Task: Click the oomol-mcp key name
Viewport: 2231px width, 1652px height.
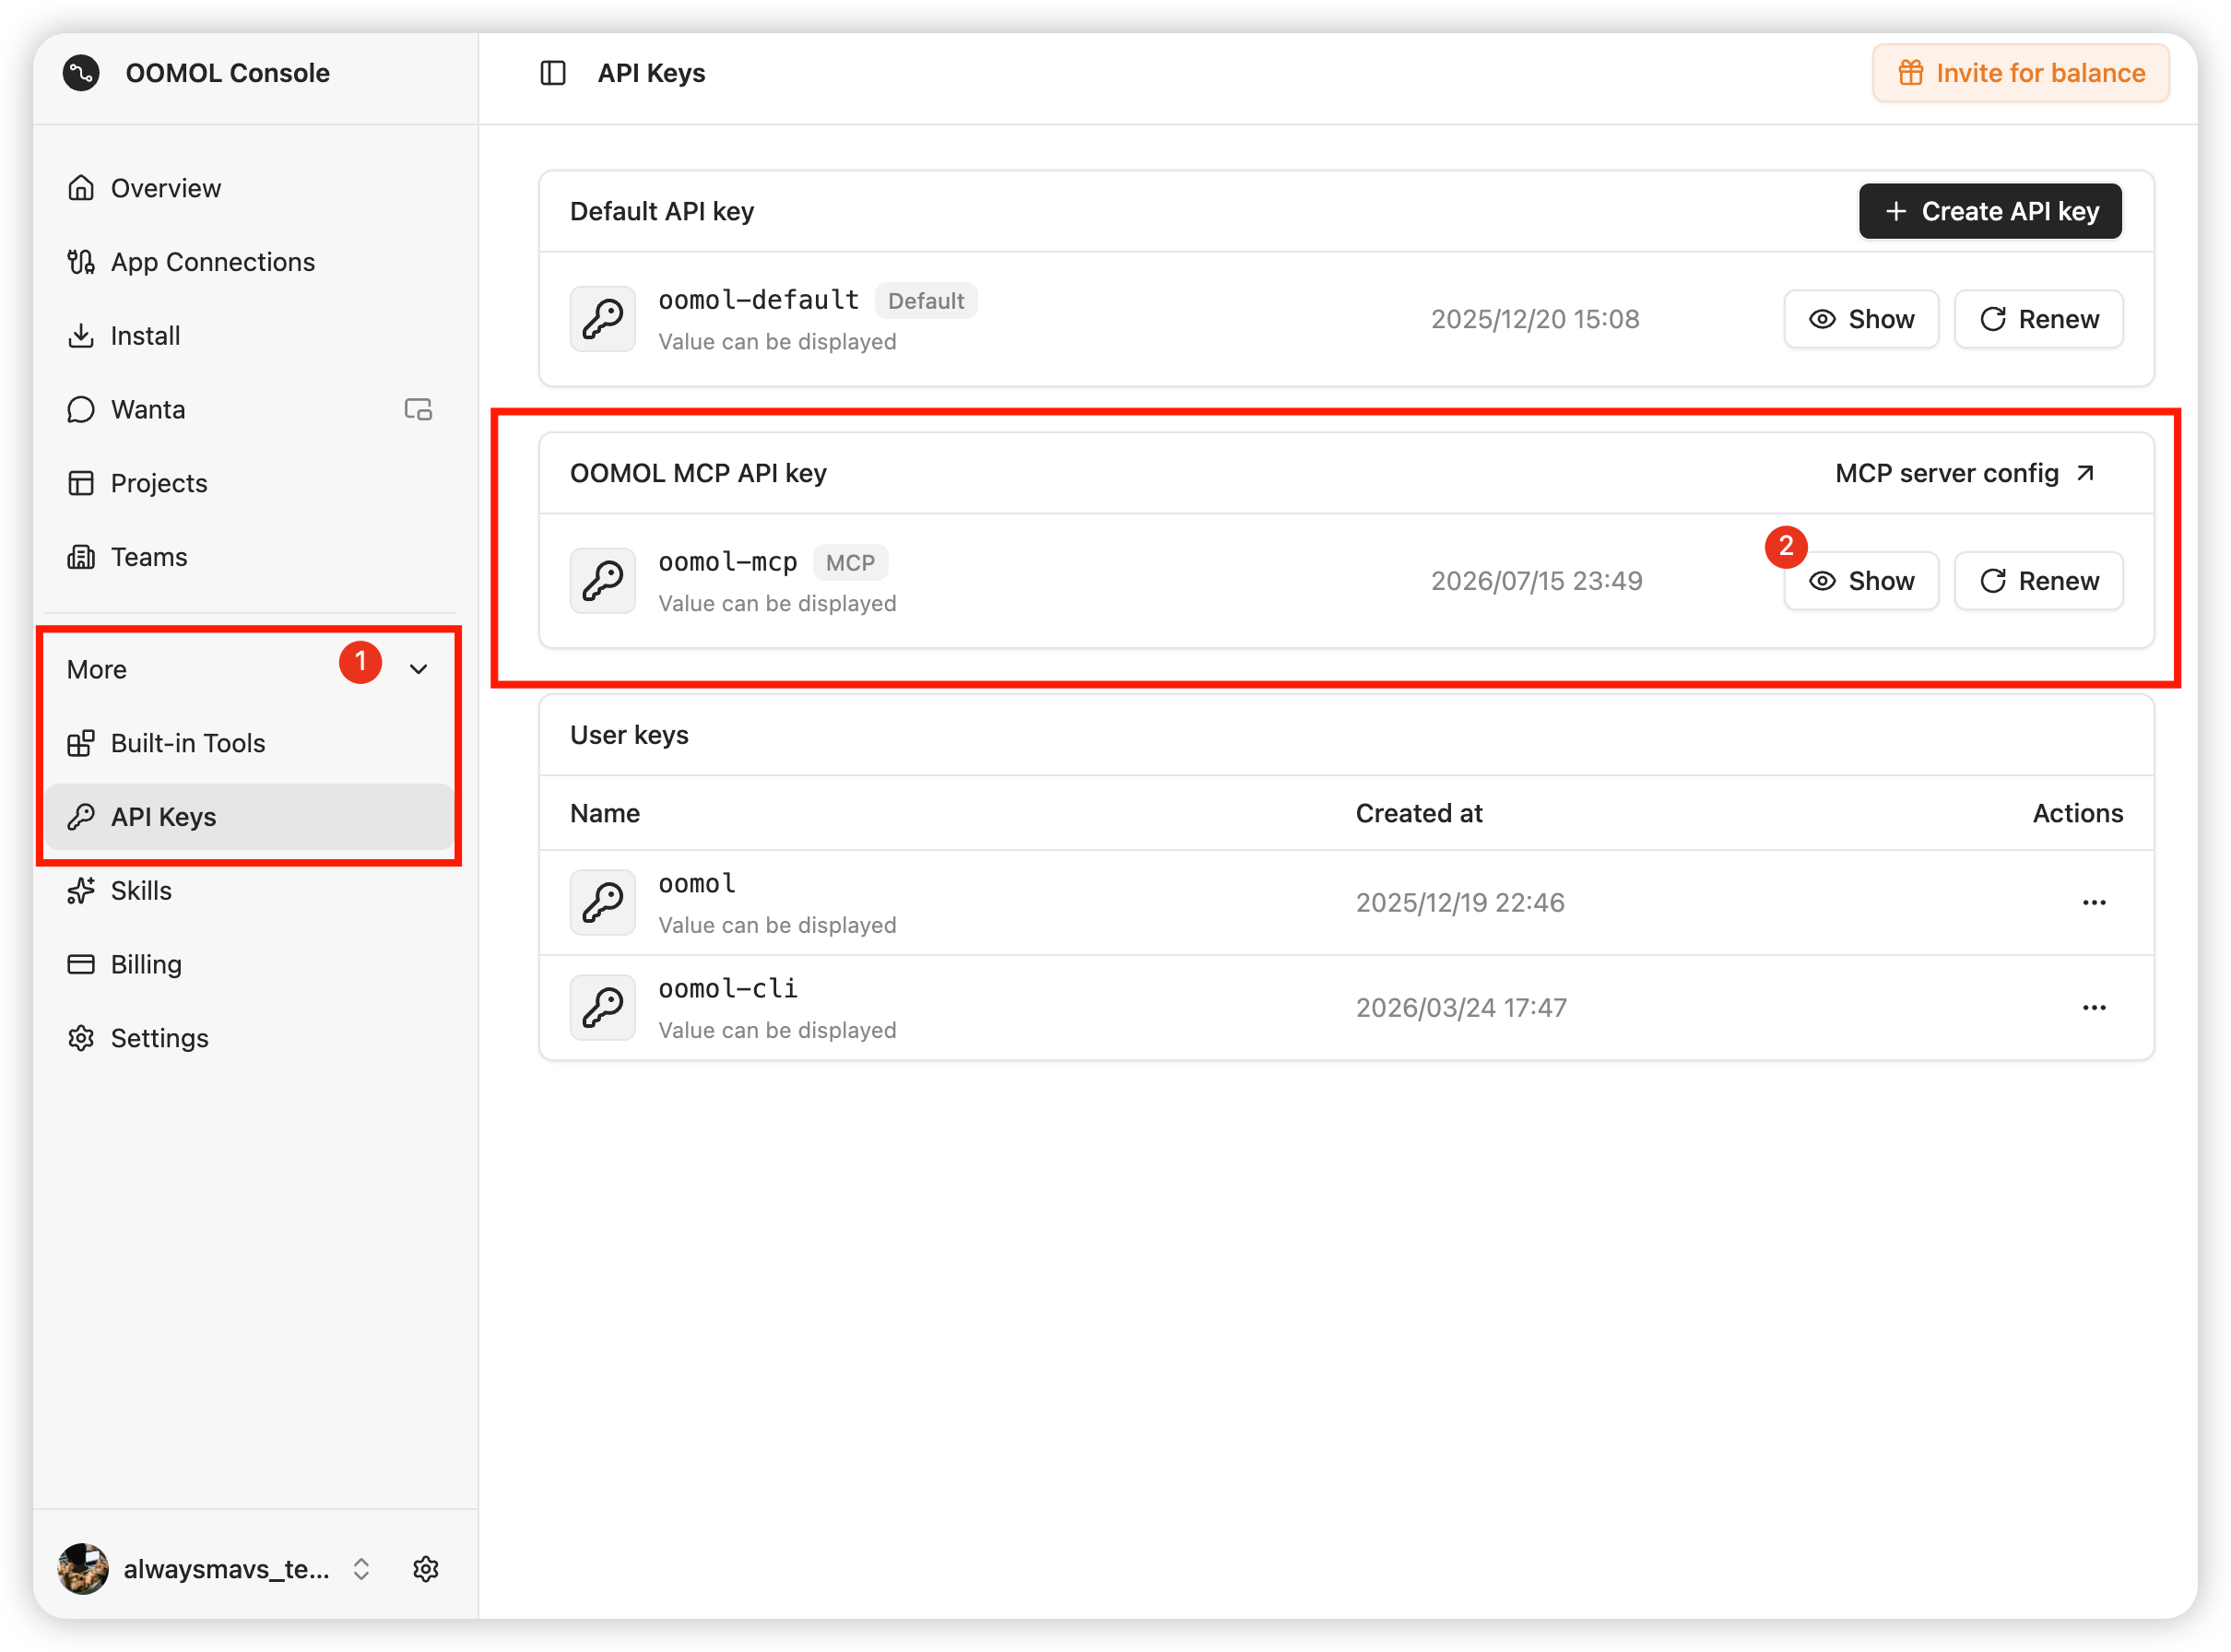Action: point(729,563)
